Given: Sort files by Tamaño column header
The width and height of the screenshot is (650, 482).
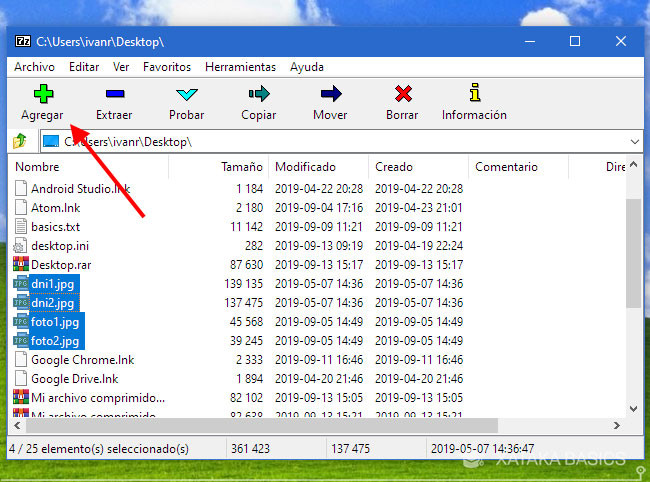Looking at the screenshot, I should tap(242, 167).
